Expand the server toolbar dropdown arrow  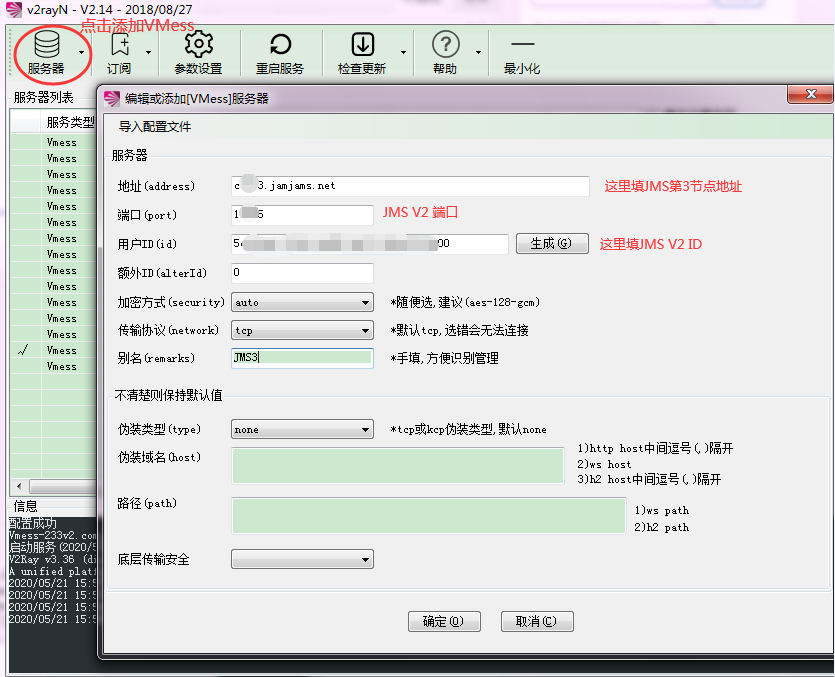pyautogui.click(x=81, y=52)
